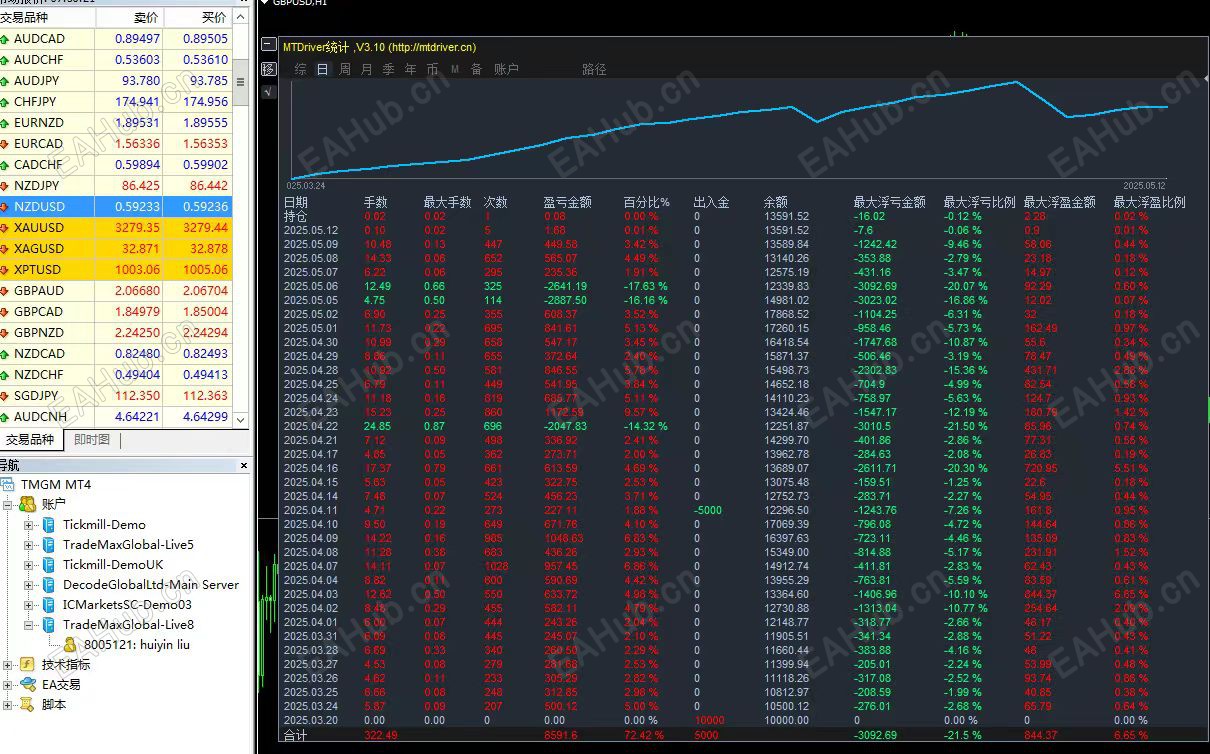Click the XAUUSD down-arrow icon
This screenshot has height=754, width=1210.
click(x=5, y=228)
